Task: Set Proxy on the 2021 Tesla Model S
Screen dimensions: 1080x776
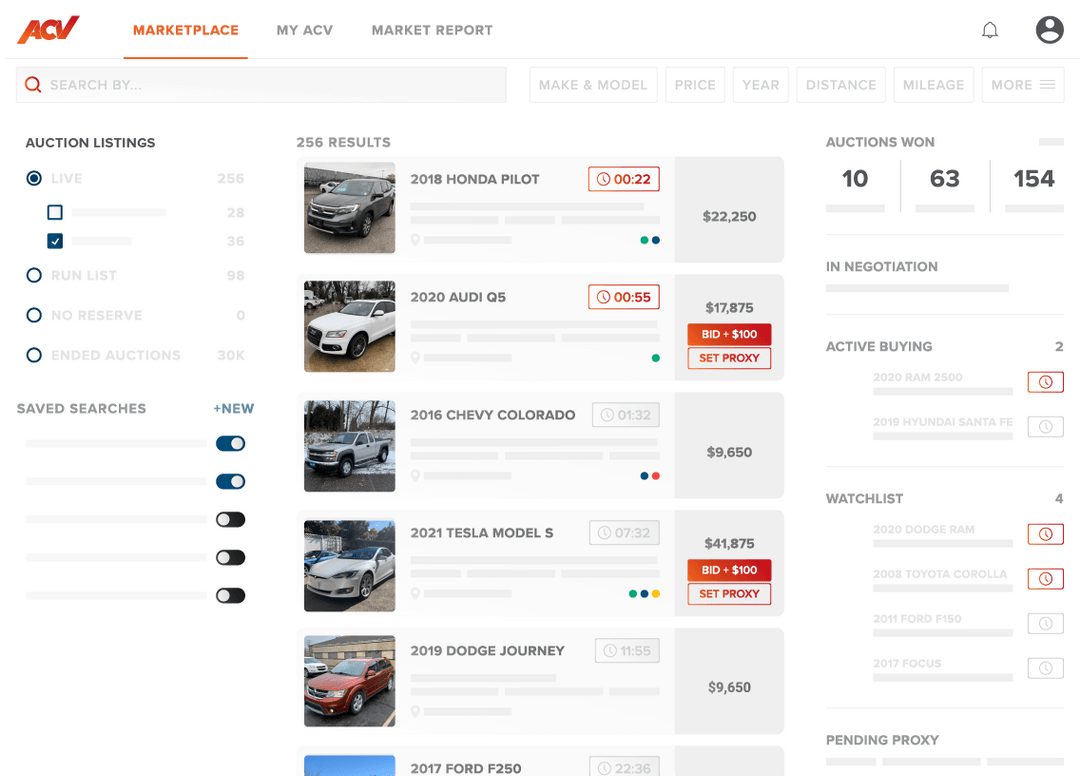Action: (x=729, y=594)
